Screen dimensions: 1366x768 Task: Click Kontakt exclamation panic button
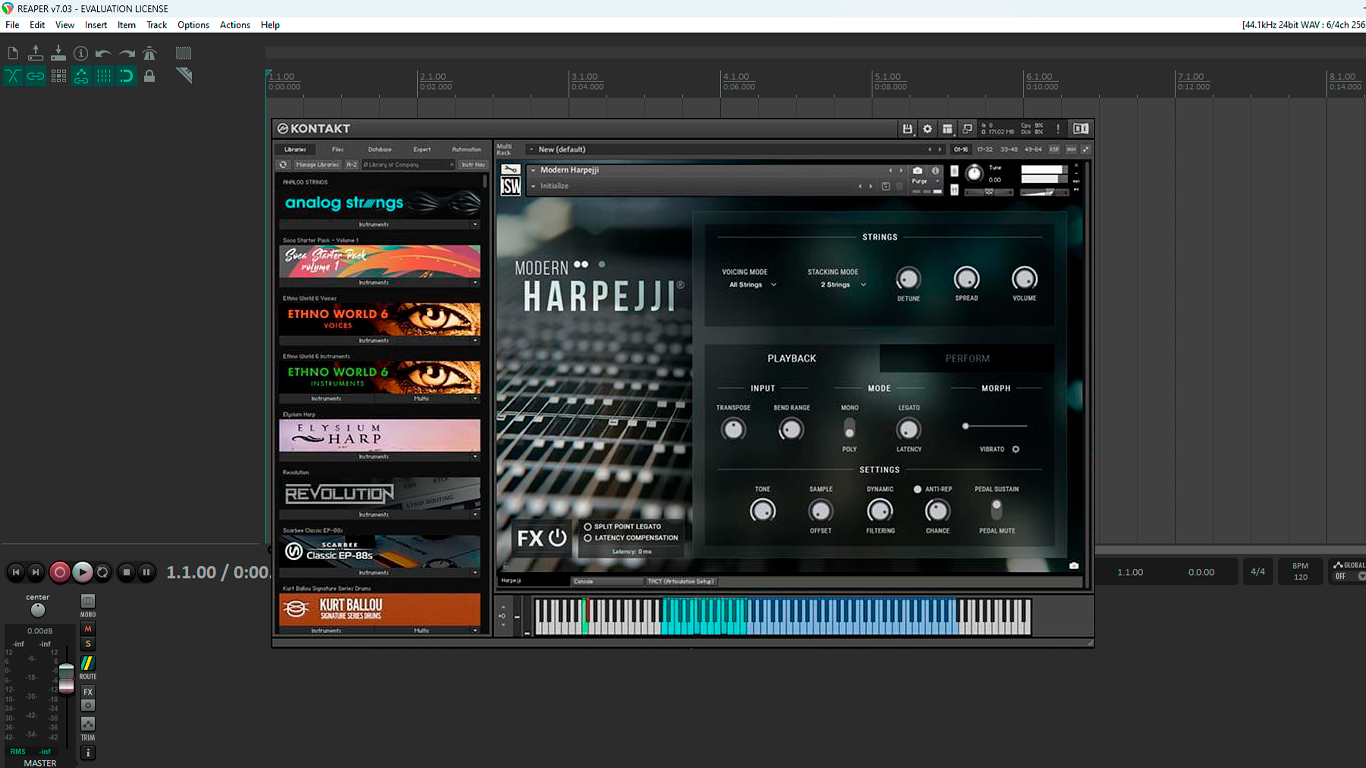(1058, 129)
